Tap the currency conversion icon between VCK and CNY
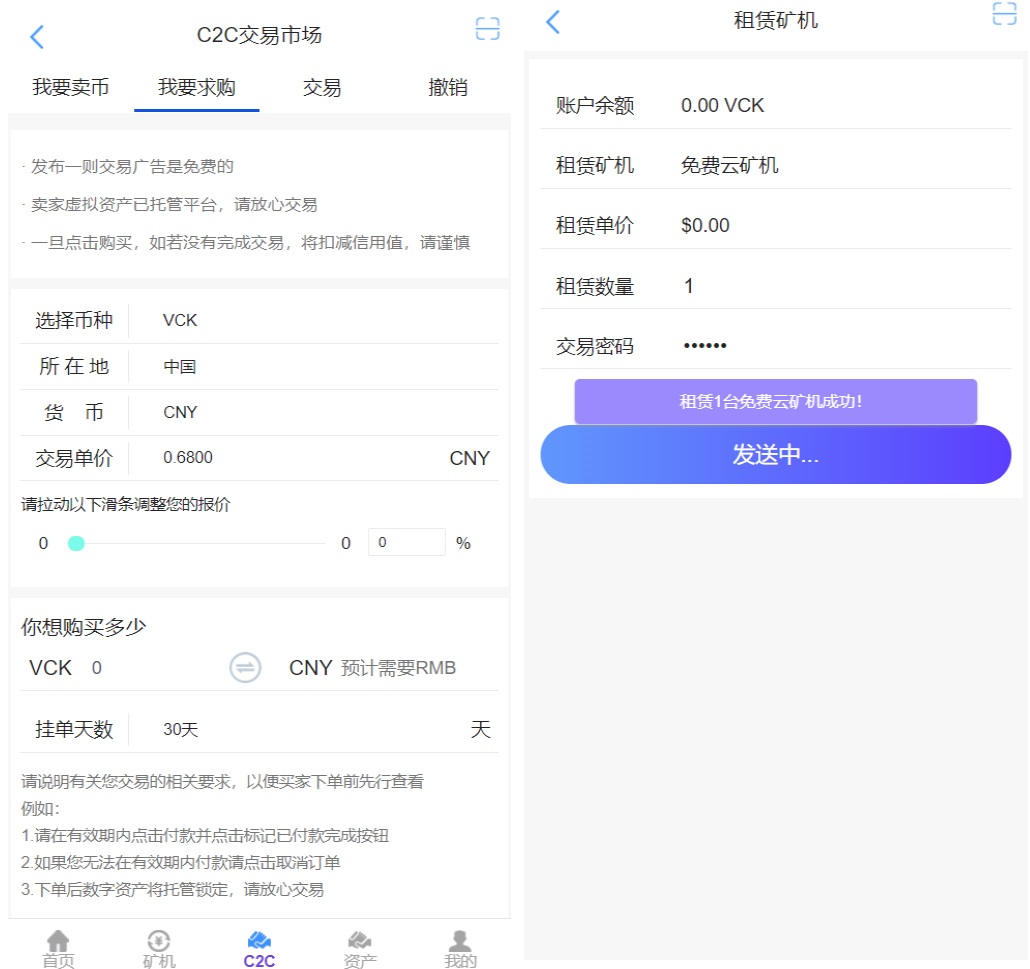Screen dimensions: 1030x969 [244, 667]
